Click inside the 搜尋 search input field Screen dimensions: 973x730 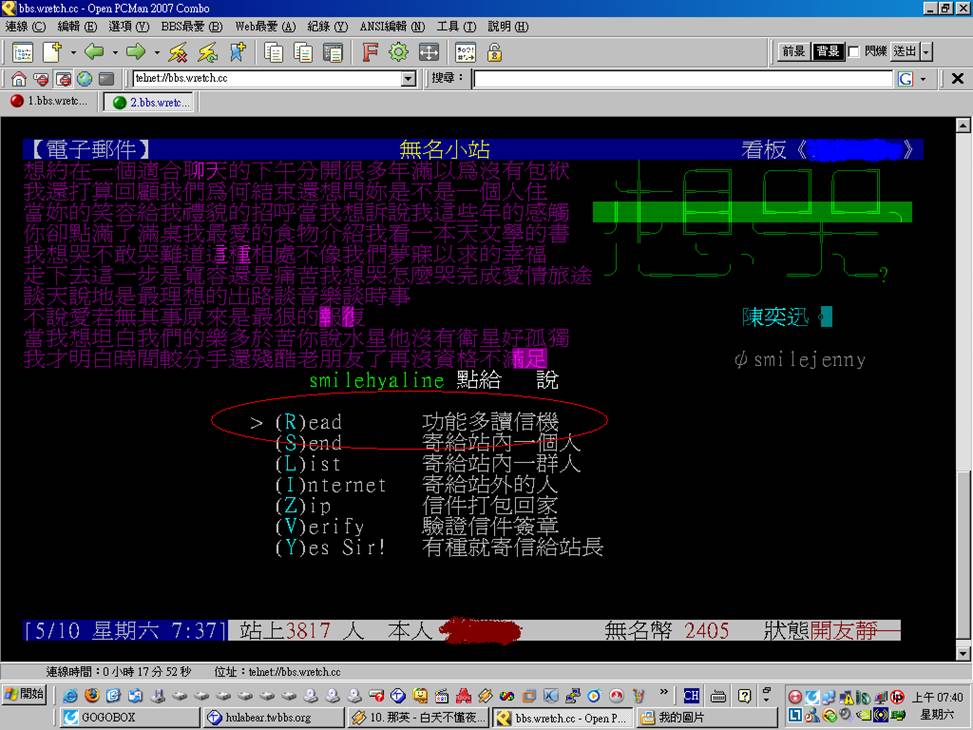click(682, 79)
